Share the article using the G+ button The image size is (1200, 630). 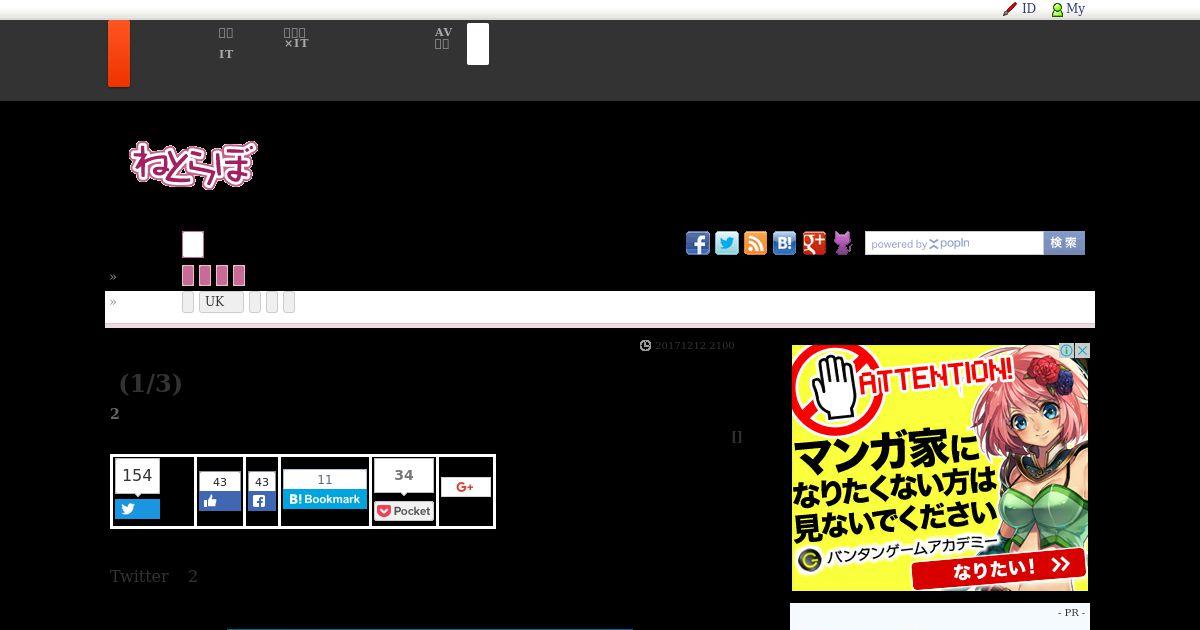tap(465, 487)
